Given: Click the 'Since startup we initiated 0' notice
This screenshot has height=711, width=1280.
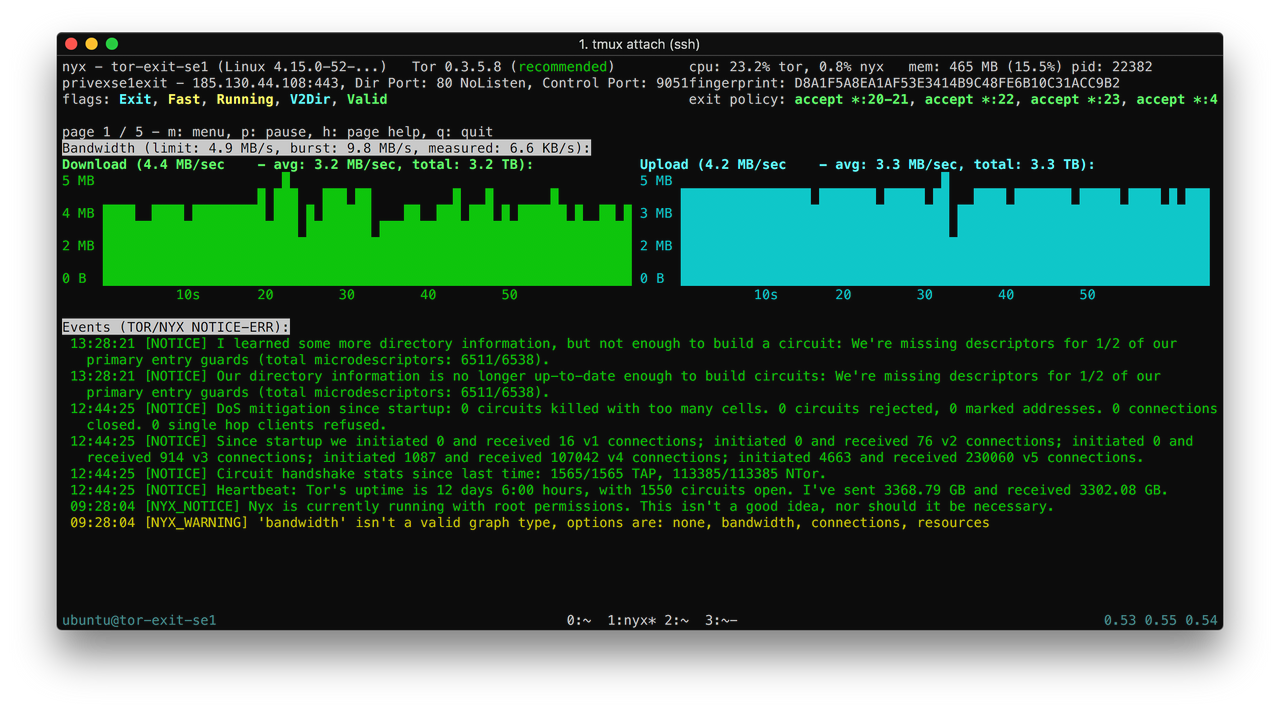Looking at the screenshot, I should click(x=632, y=449).
